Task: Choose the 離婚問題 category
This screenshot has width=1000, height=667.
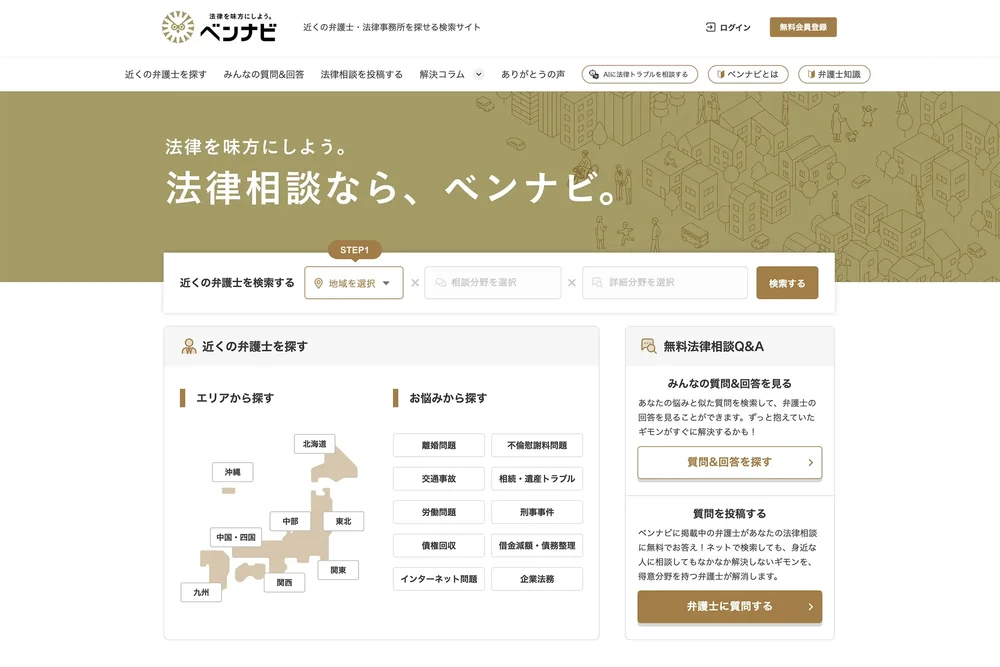Action: 439,445
